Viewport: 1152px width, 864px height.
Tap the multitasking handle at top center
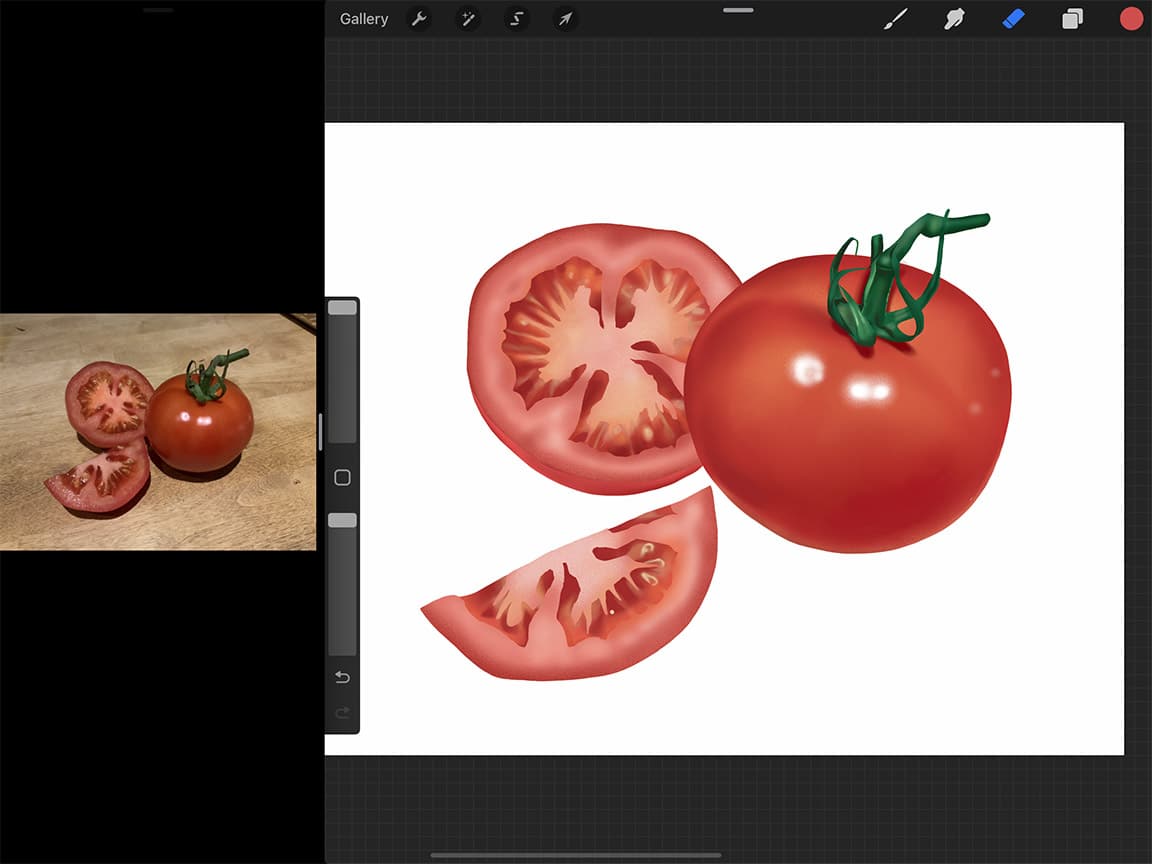737,10
